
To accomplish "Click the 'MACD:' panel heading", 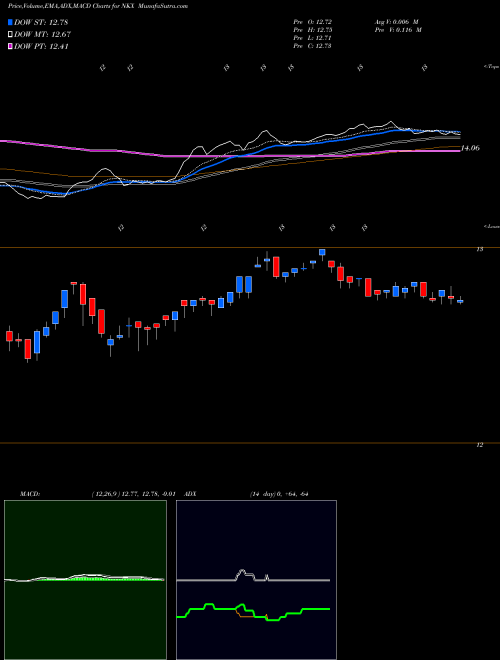I will pyautogui.click(x=30, y=494).
